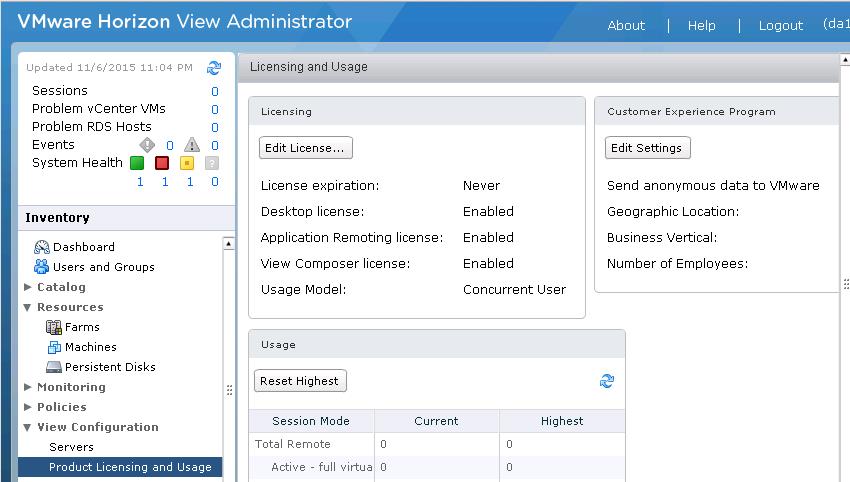Viewport: 850px width, 482px height.
Task: Open Dashboard from the Inventory tree
Action: (83, 247)
